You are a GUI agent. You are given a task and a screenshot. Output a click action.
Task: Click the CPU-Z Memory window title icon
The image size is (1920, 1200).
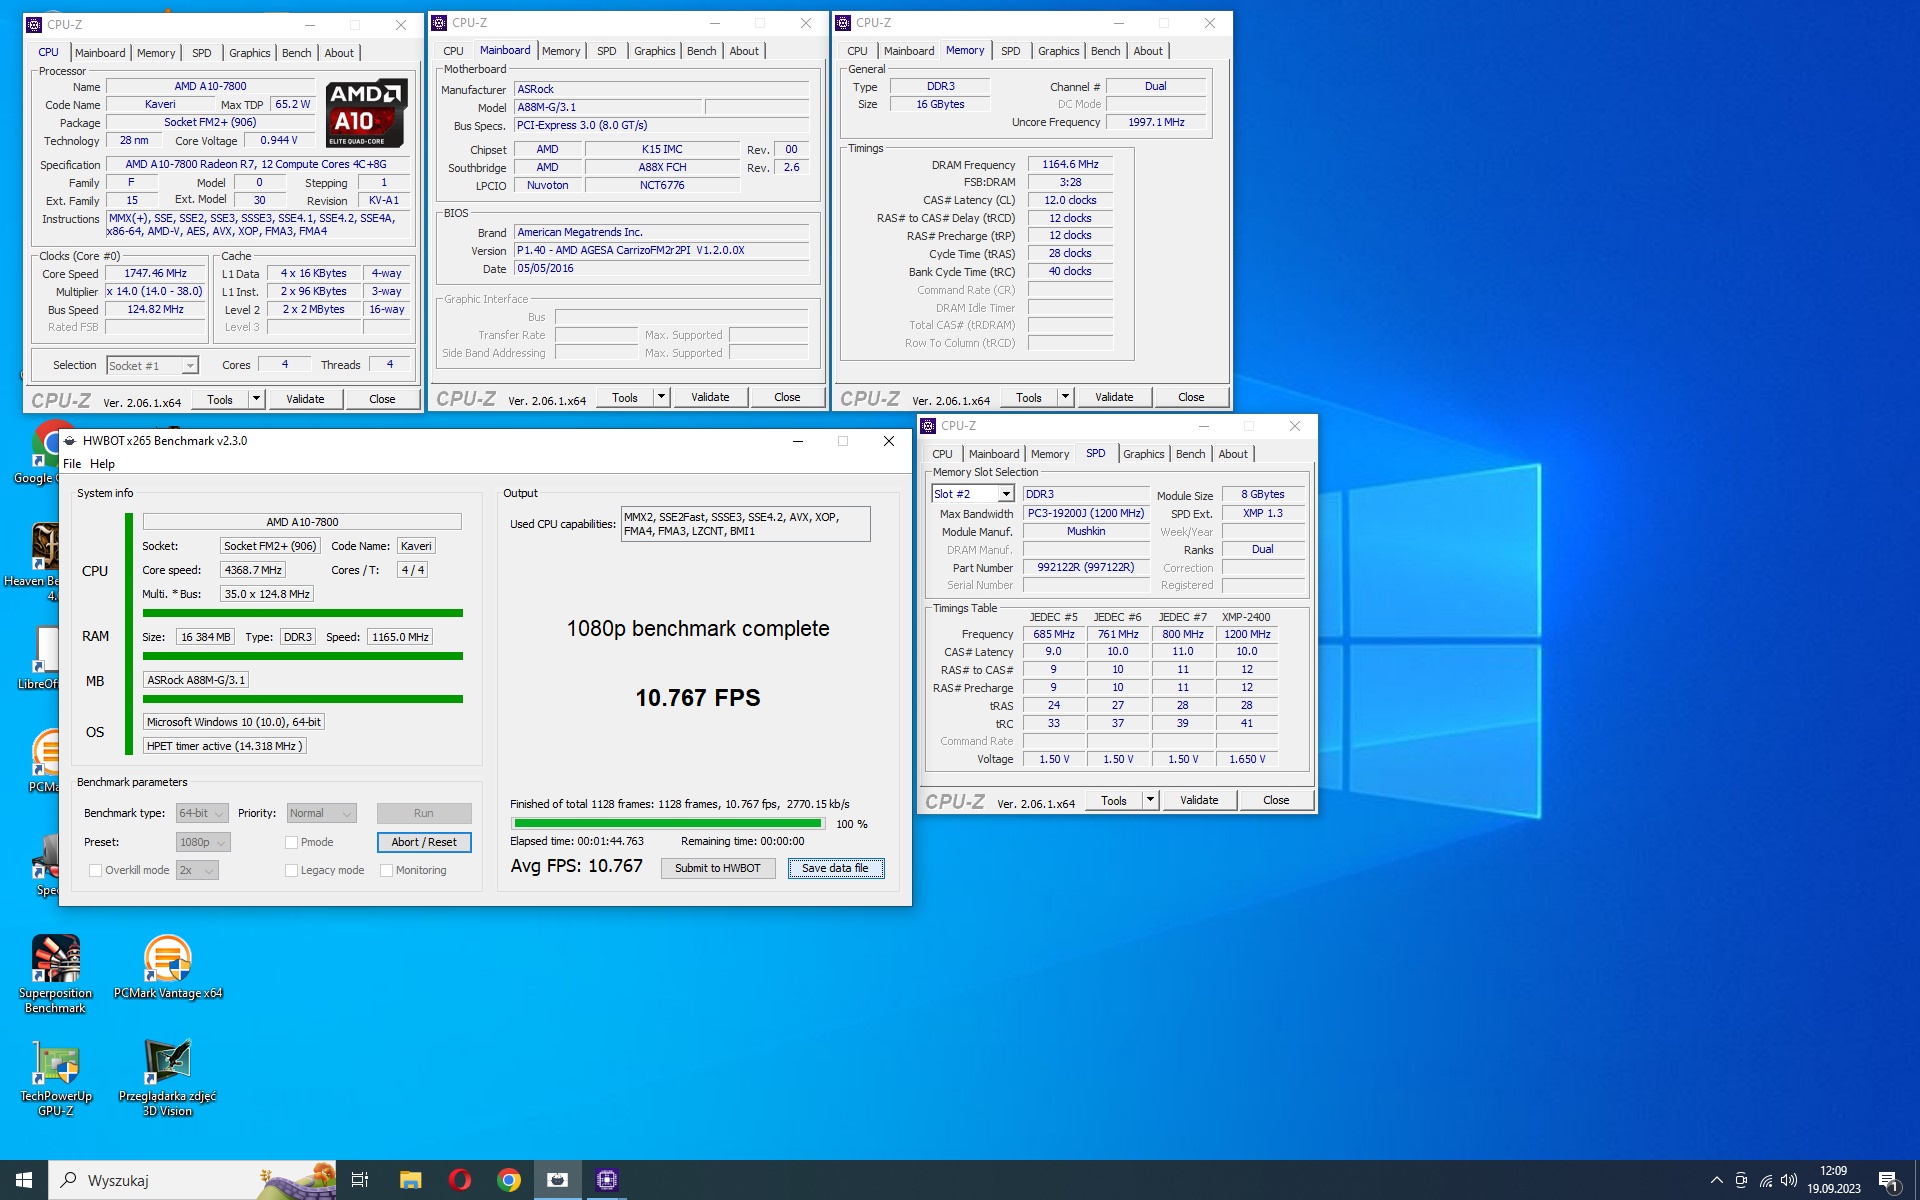pyautogui.click(x=843, y=23)
